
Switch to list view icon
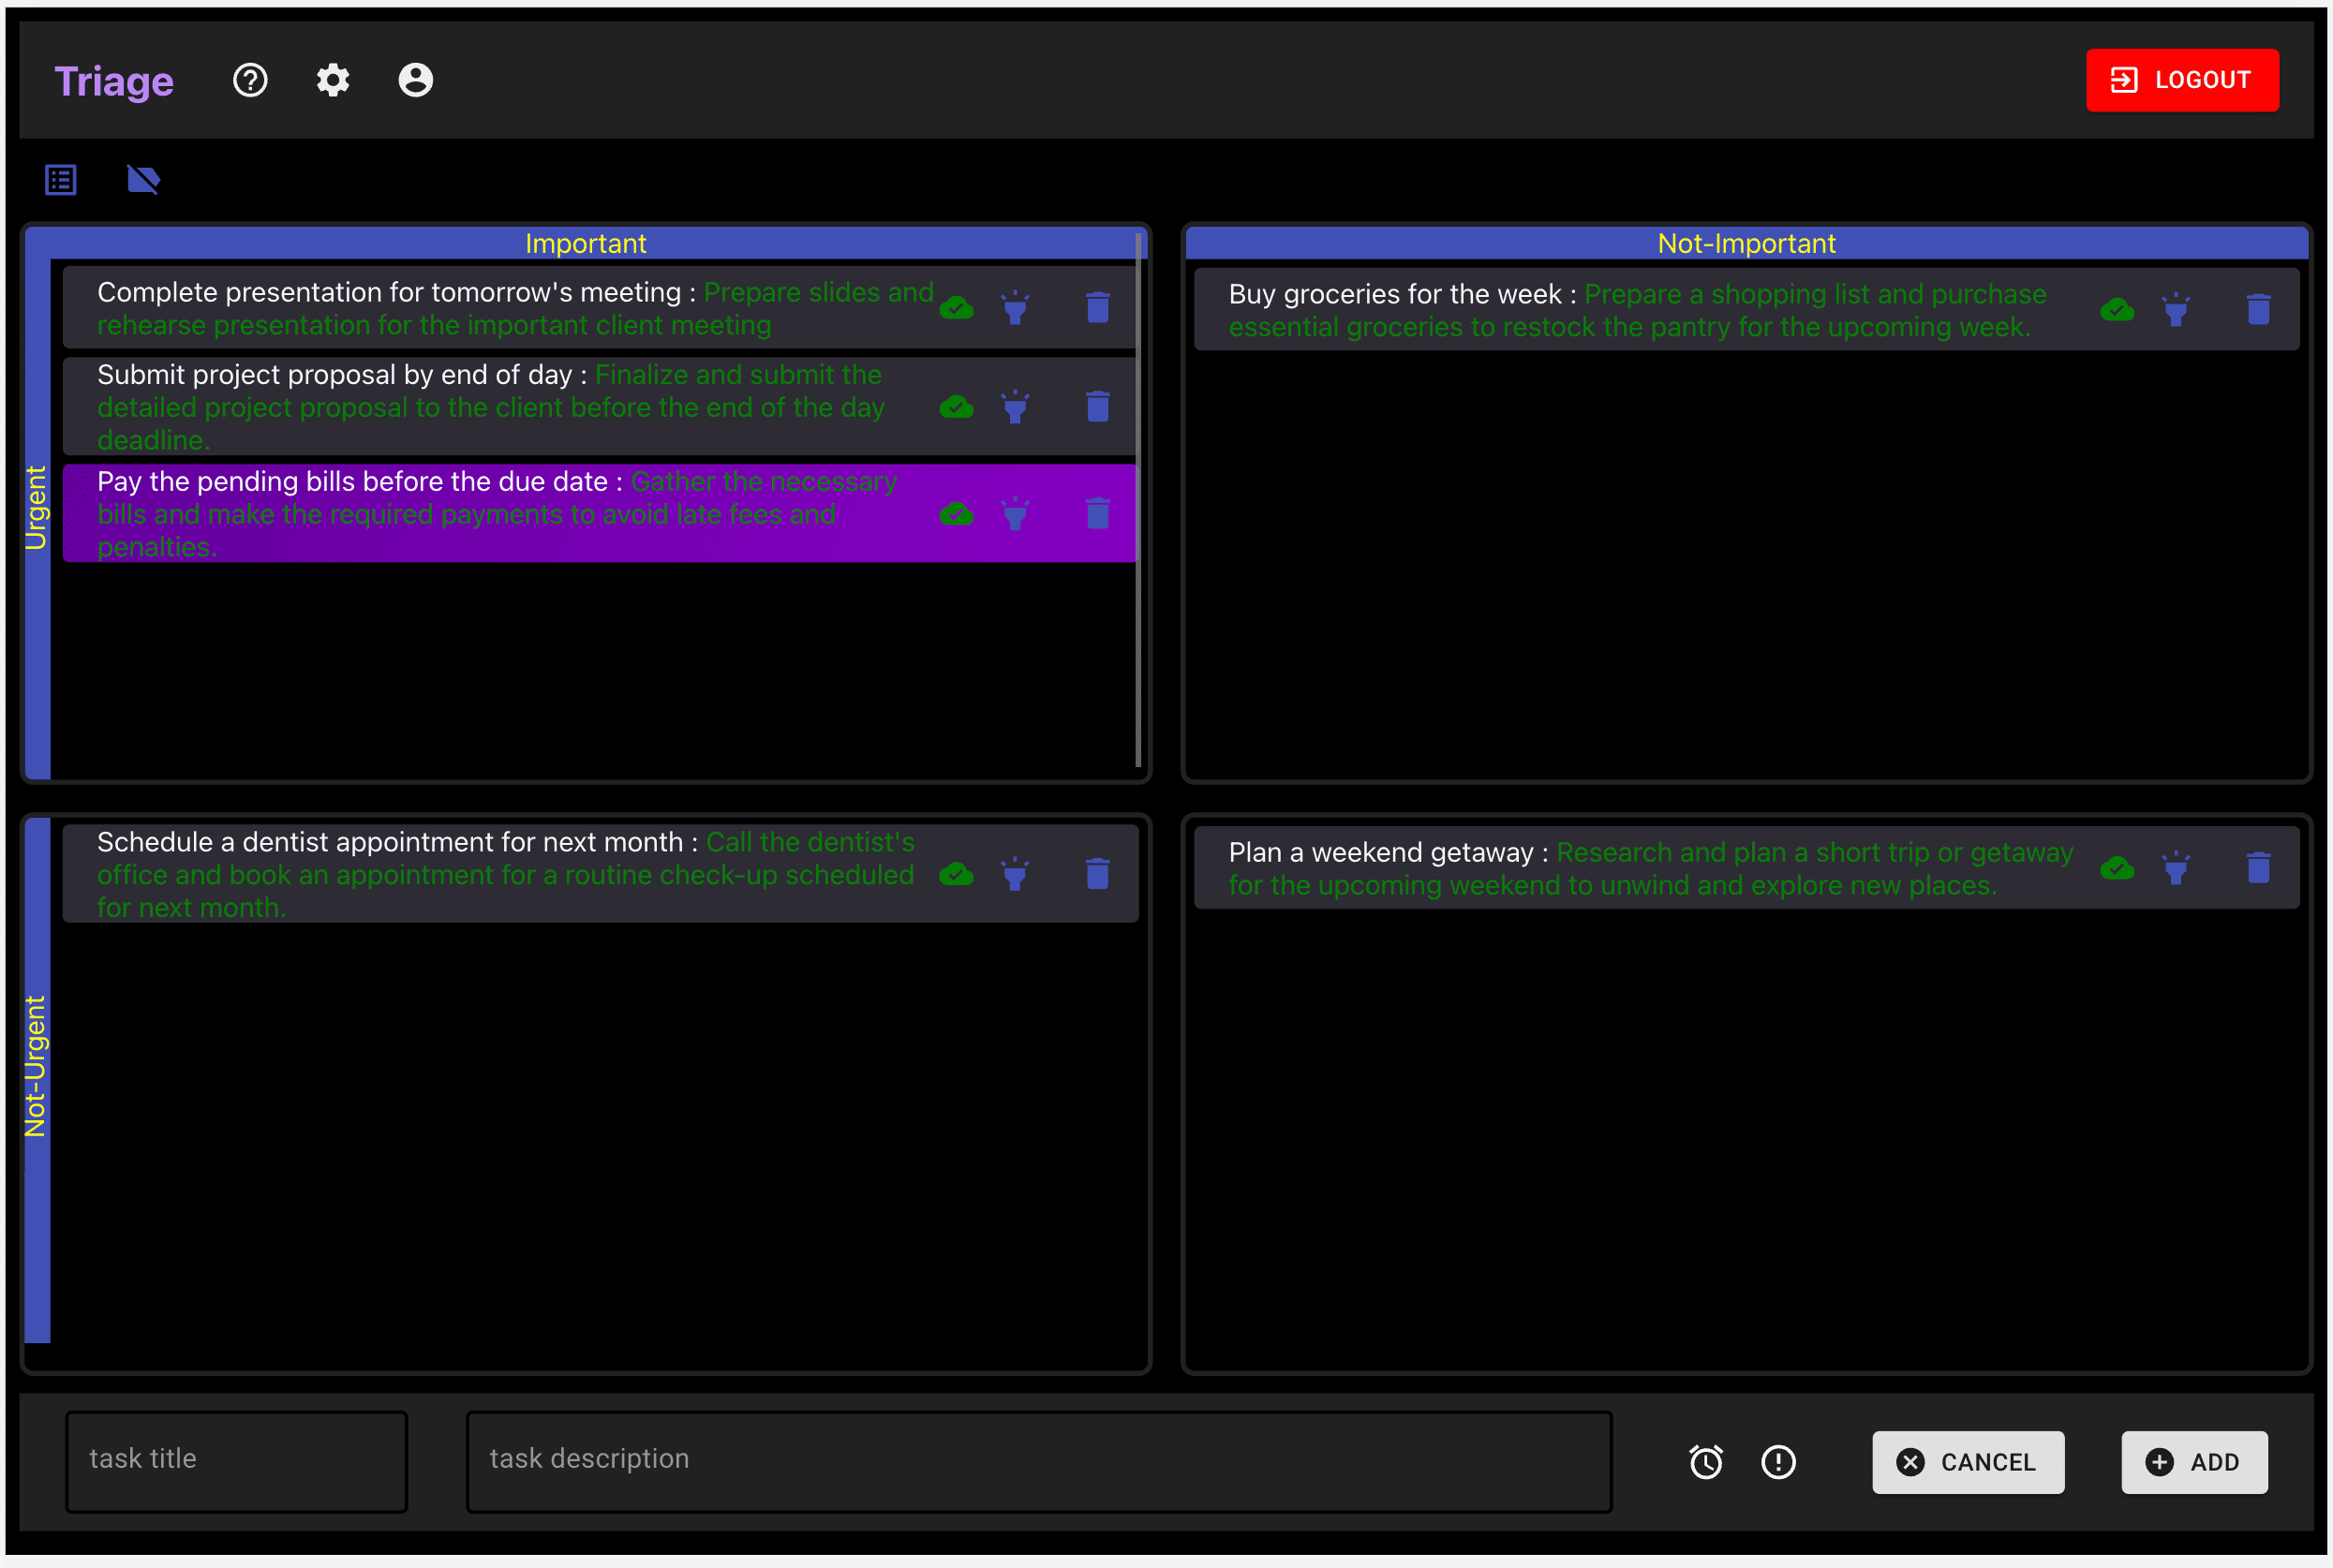[61, 180]
